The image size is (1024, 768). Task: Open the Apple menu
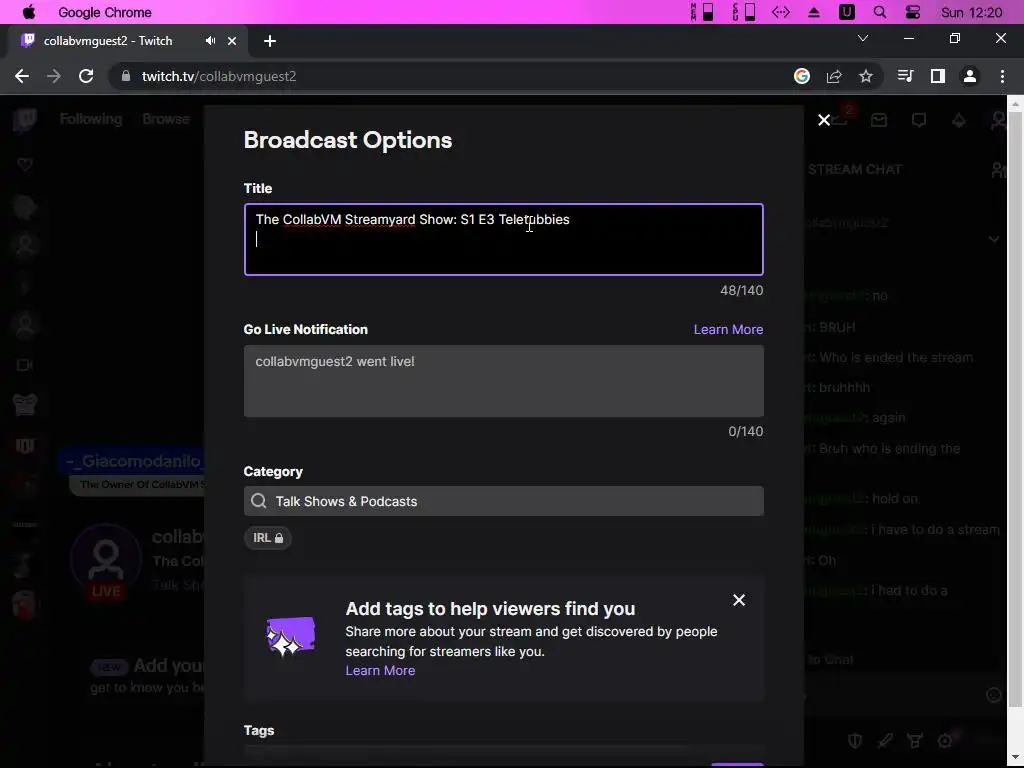click(x=29, y=12)
